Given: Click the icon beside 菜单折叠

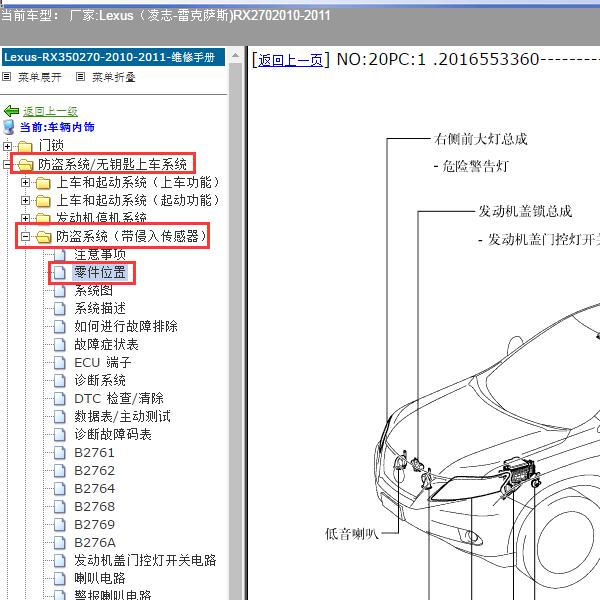Looking at the screenshot, I should tap(80, 77).
